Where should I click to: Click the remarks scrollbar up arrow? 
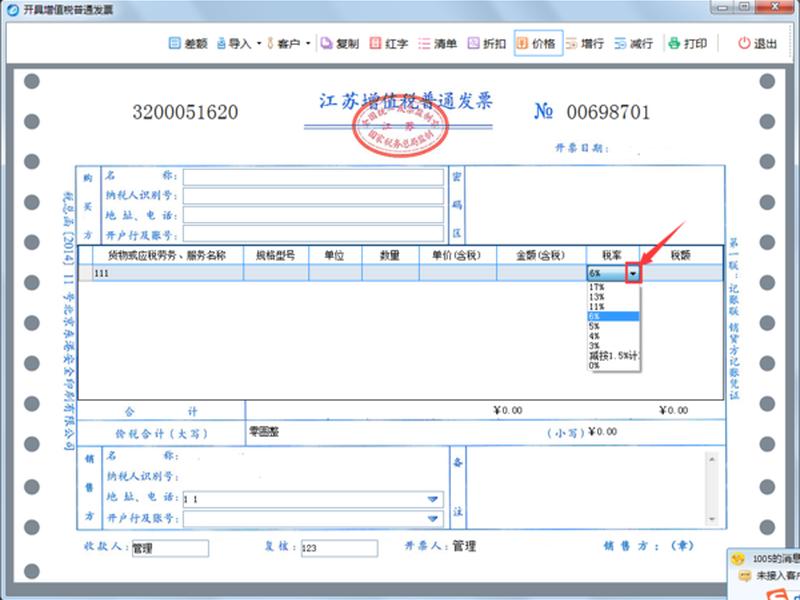(x=712, y=459)
